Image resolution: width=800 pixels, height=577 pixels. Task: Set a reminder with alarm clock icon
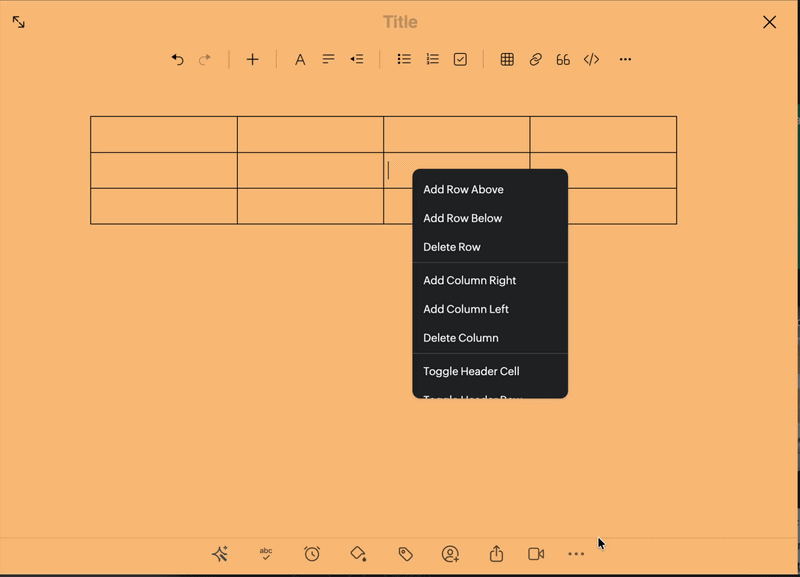pos(312,554)
